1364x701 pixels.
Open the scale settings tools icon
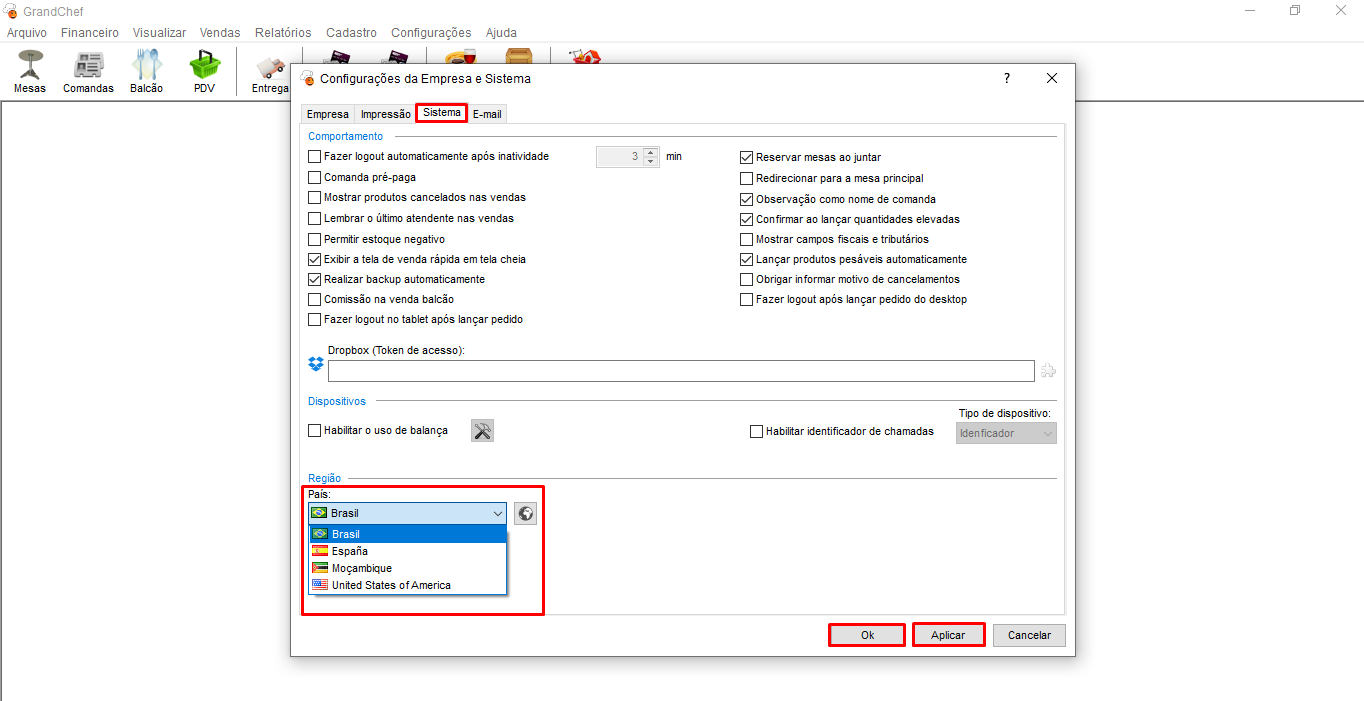pos(482,430)
